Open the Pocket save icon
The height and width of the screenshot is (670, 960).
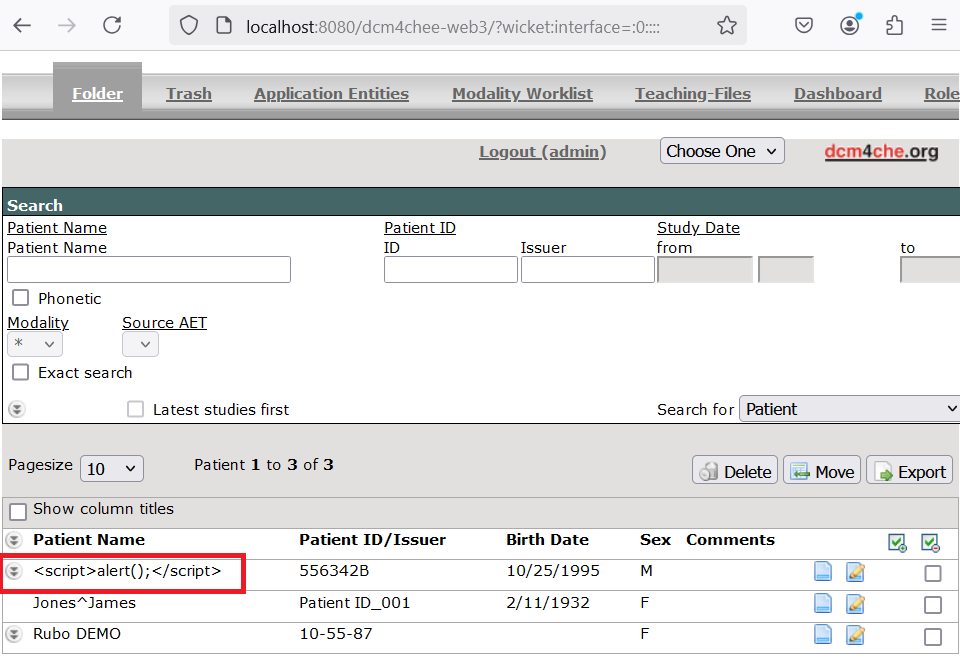804,26
